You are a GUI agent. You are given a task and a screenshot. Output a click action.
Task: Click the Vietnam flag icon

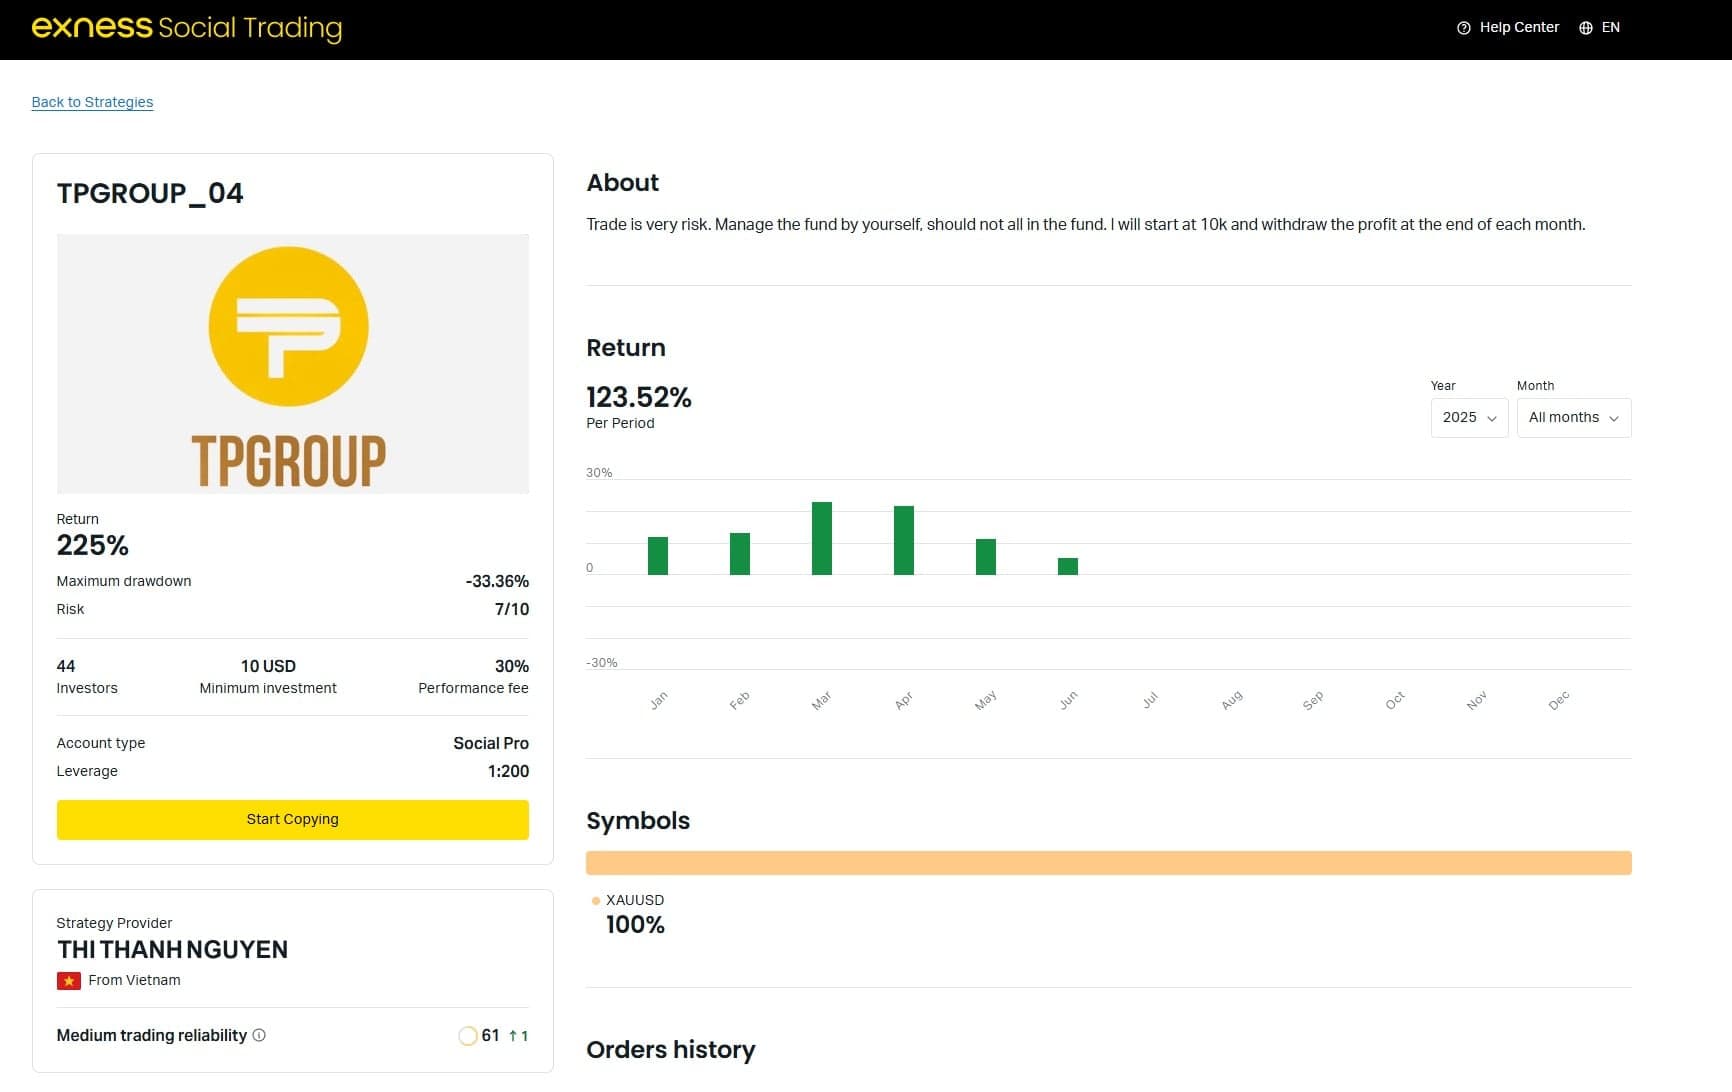pyautogui.click(x=69, y=981)
